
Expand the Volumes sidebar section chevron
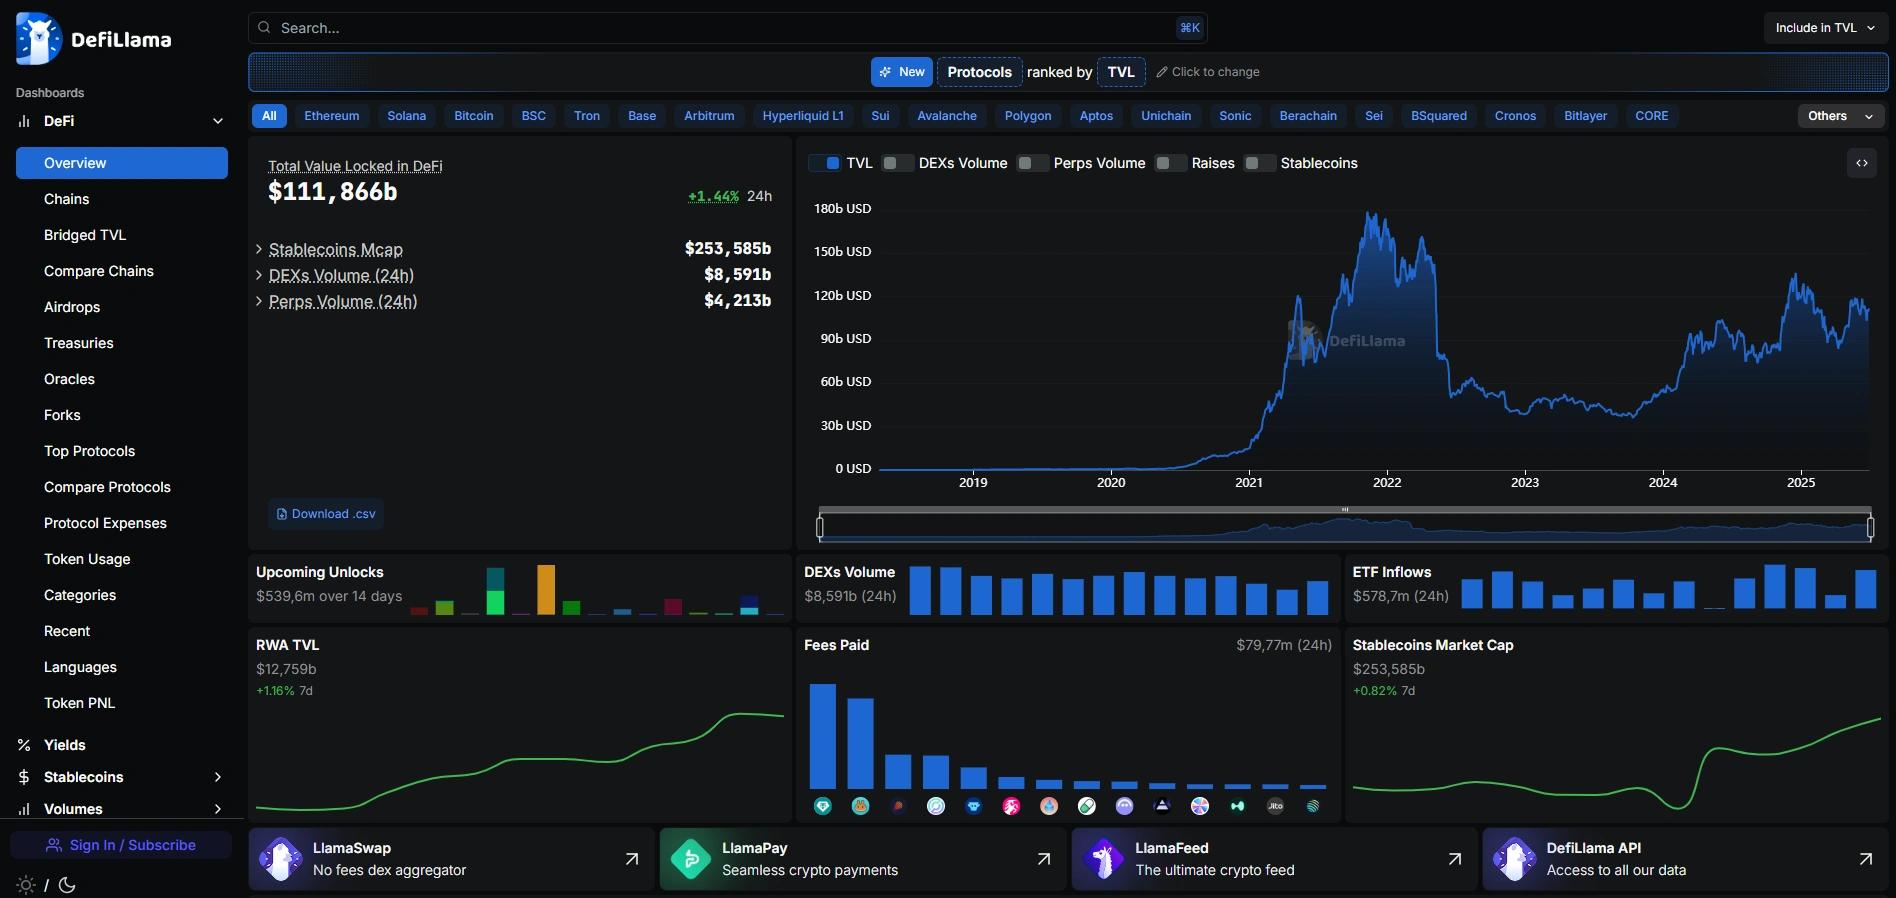[218, 809]
